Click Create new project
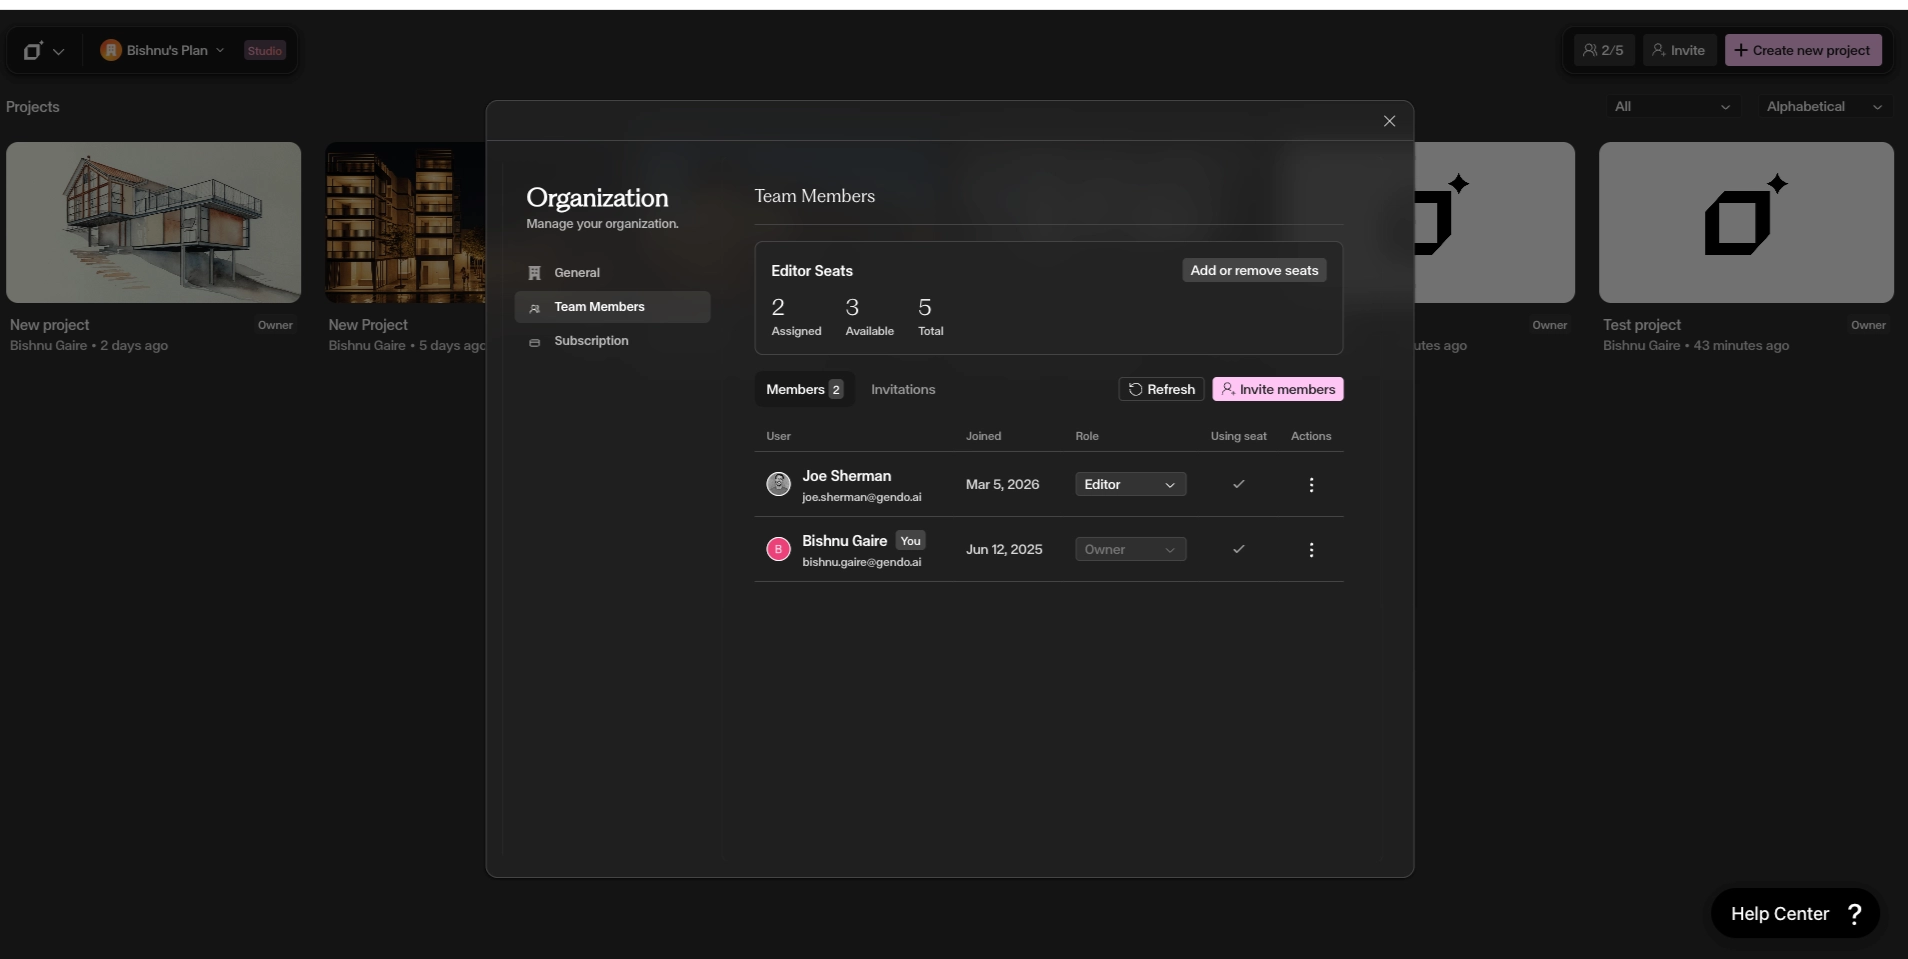 [x=1804, y=50]
